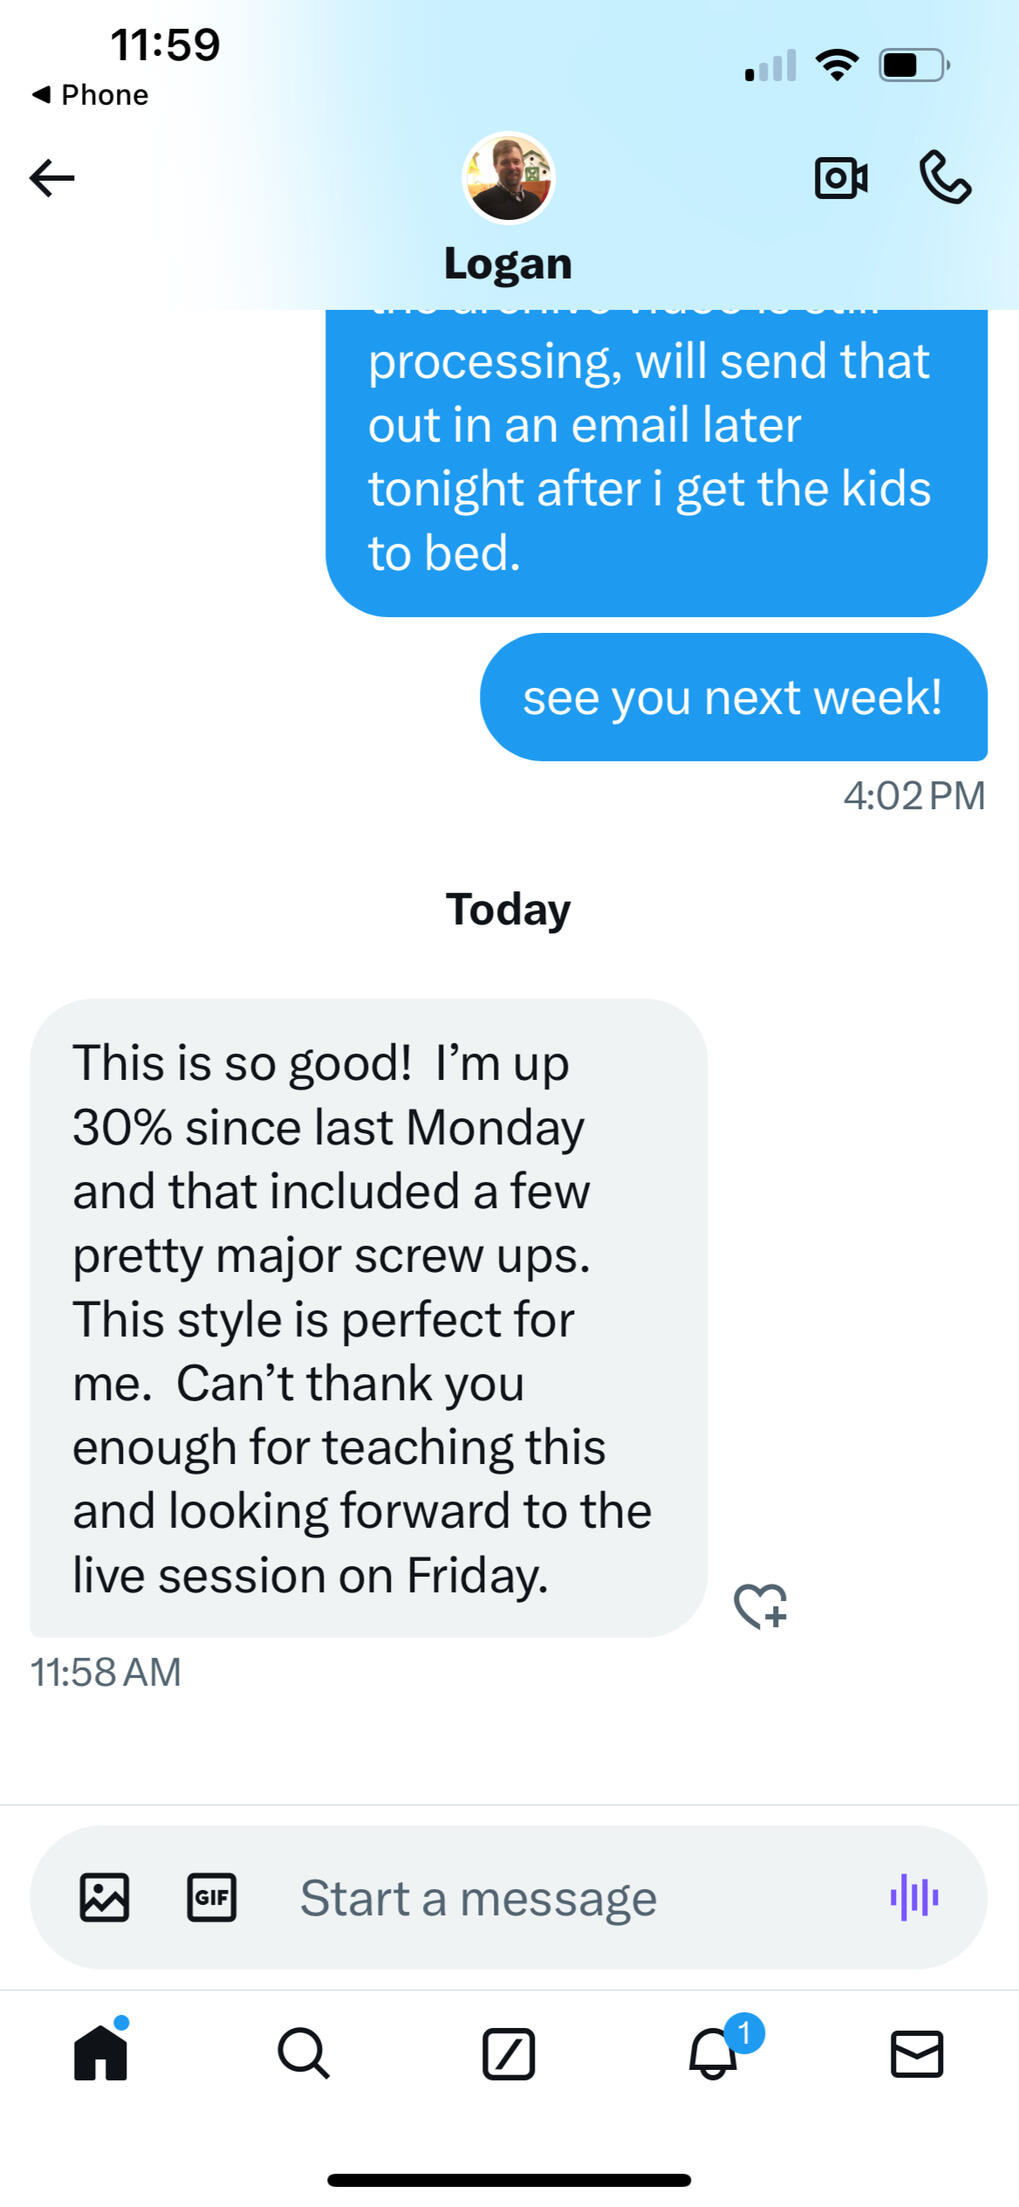Add a heart reaction to Logan's message
The height and width of the screenshot is (2207, 1019).
(760, 1606)
